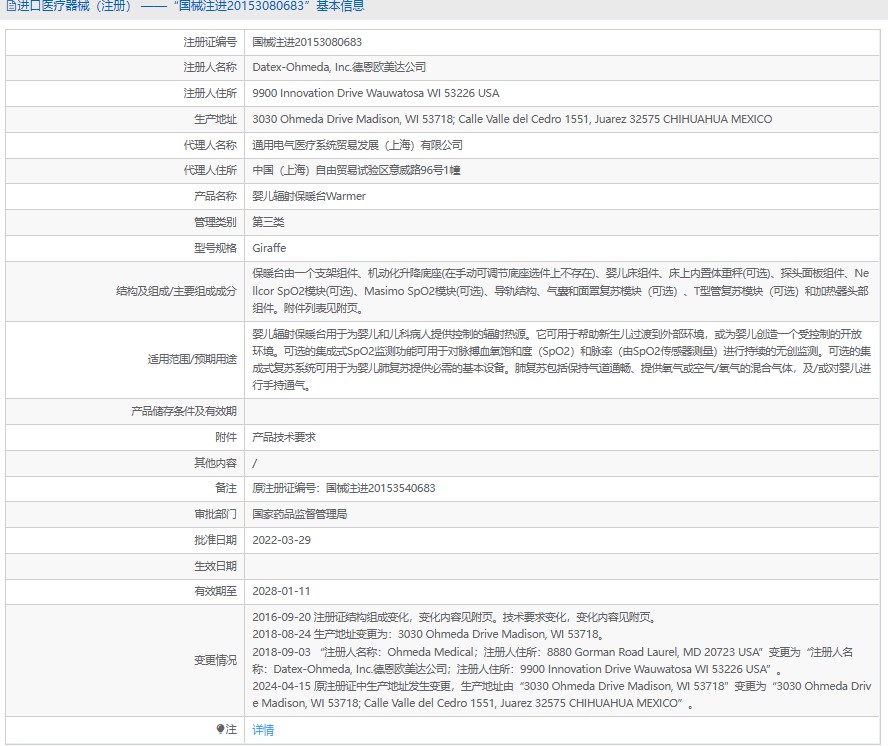Viewport: 888px width, 746px height.
Task: Click the 型号规格 label
Action: coord(215,248)
